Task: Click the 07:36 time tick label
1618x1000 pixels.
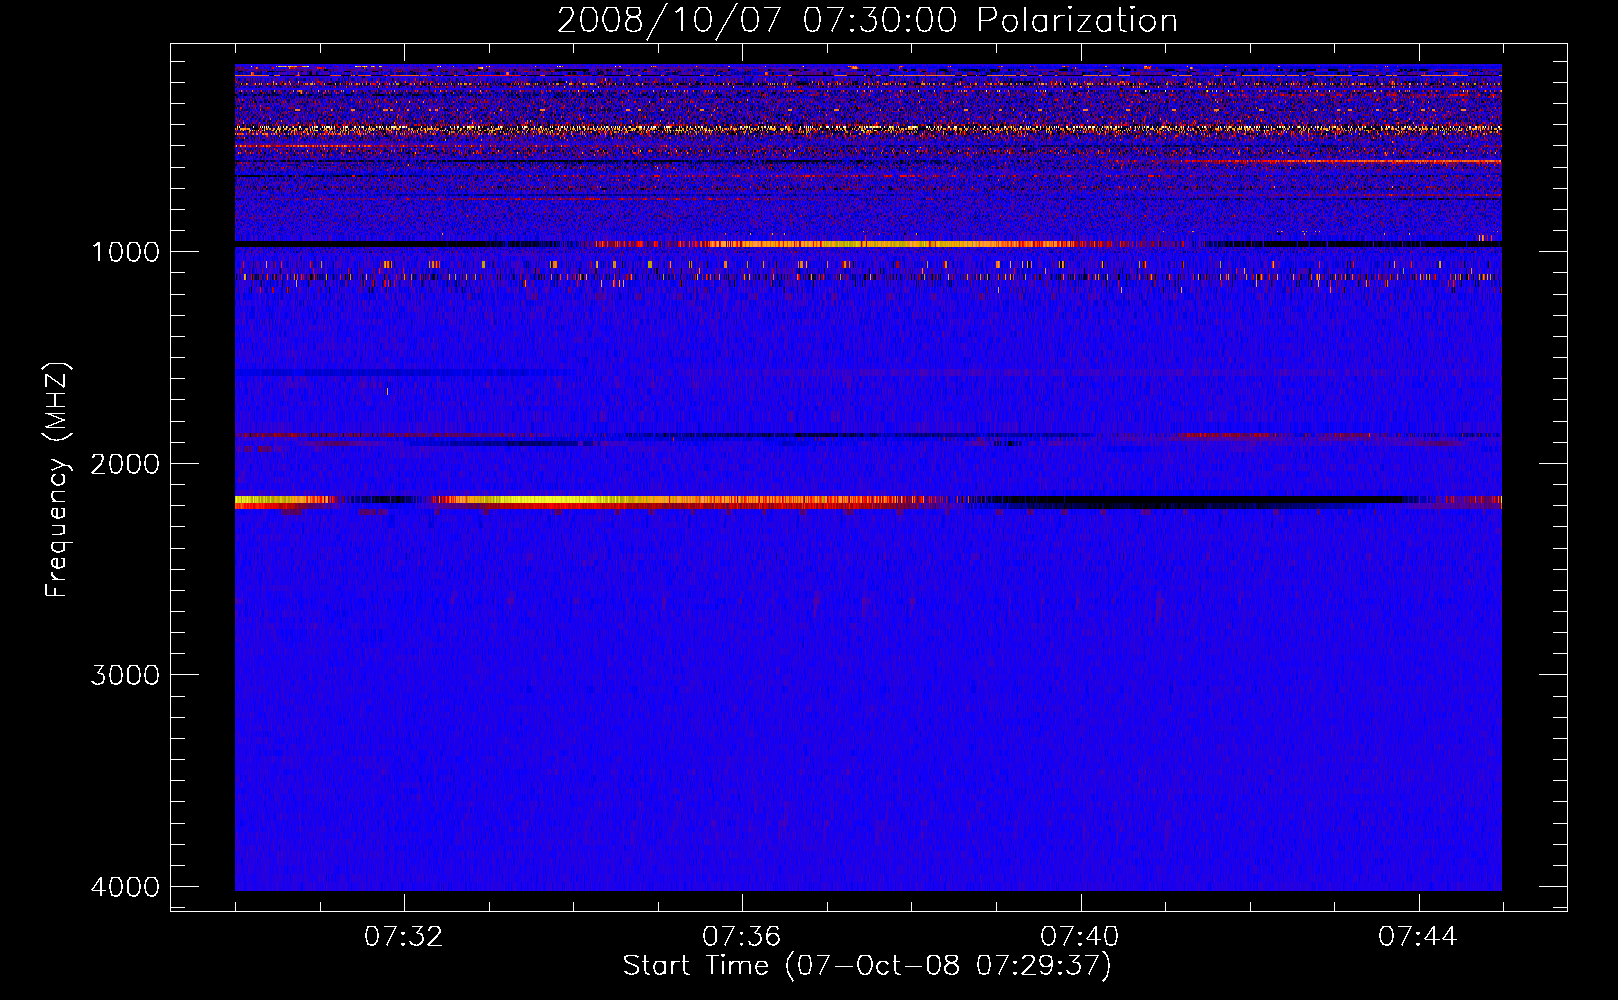Action: 742,936
